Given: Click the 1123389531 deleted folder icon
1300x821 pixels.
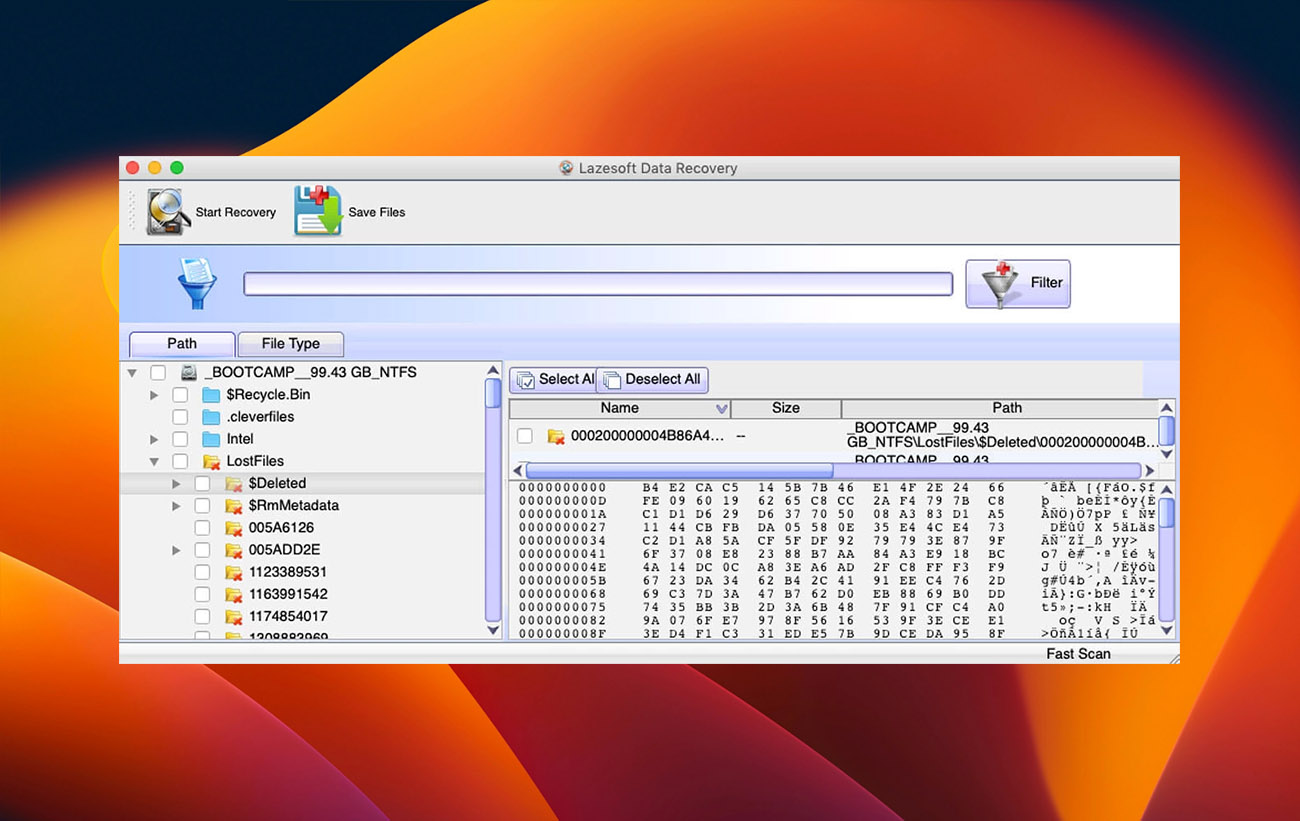Looking at the screenshot, I should [x=233, y=572].
